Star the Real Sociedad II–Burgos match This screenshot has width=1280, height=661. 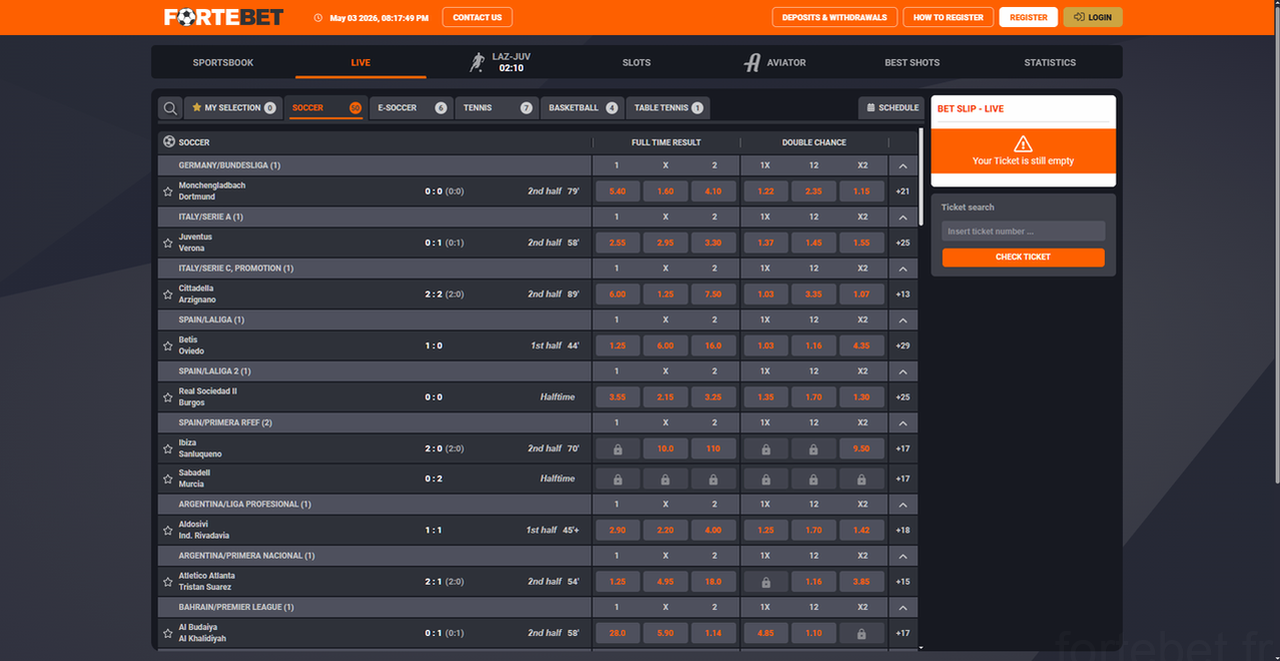tap(168, 397)
